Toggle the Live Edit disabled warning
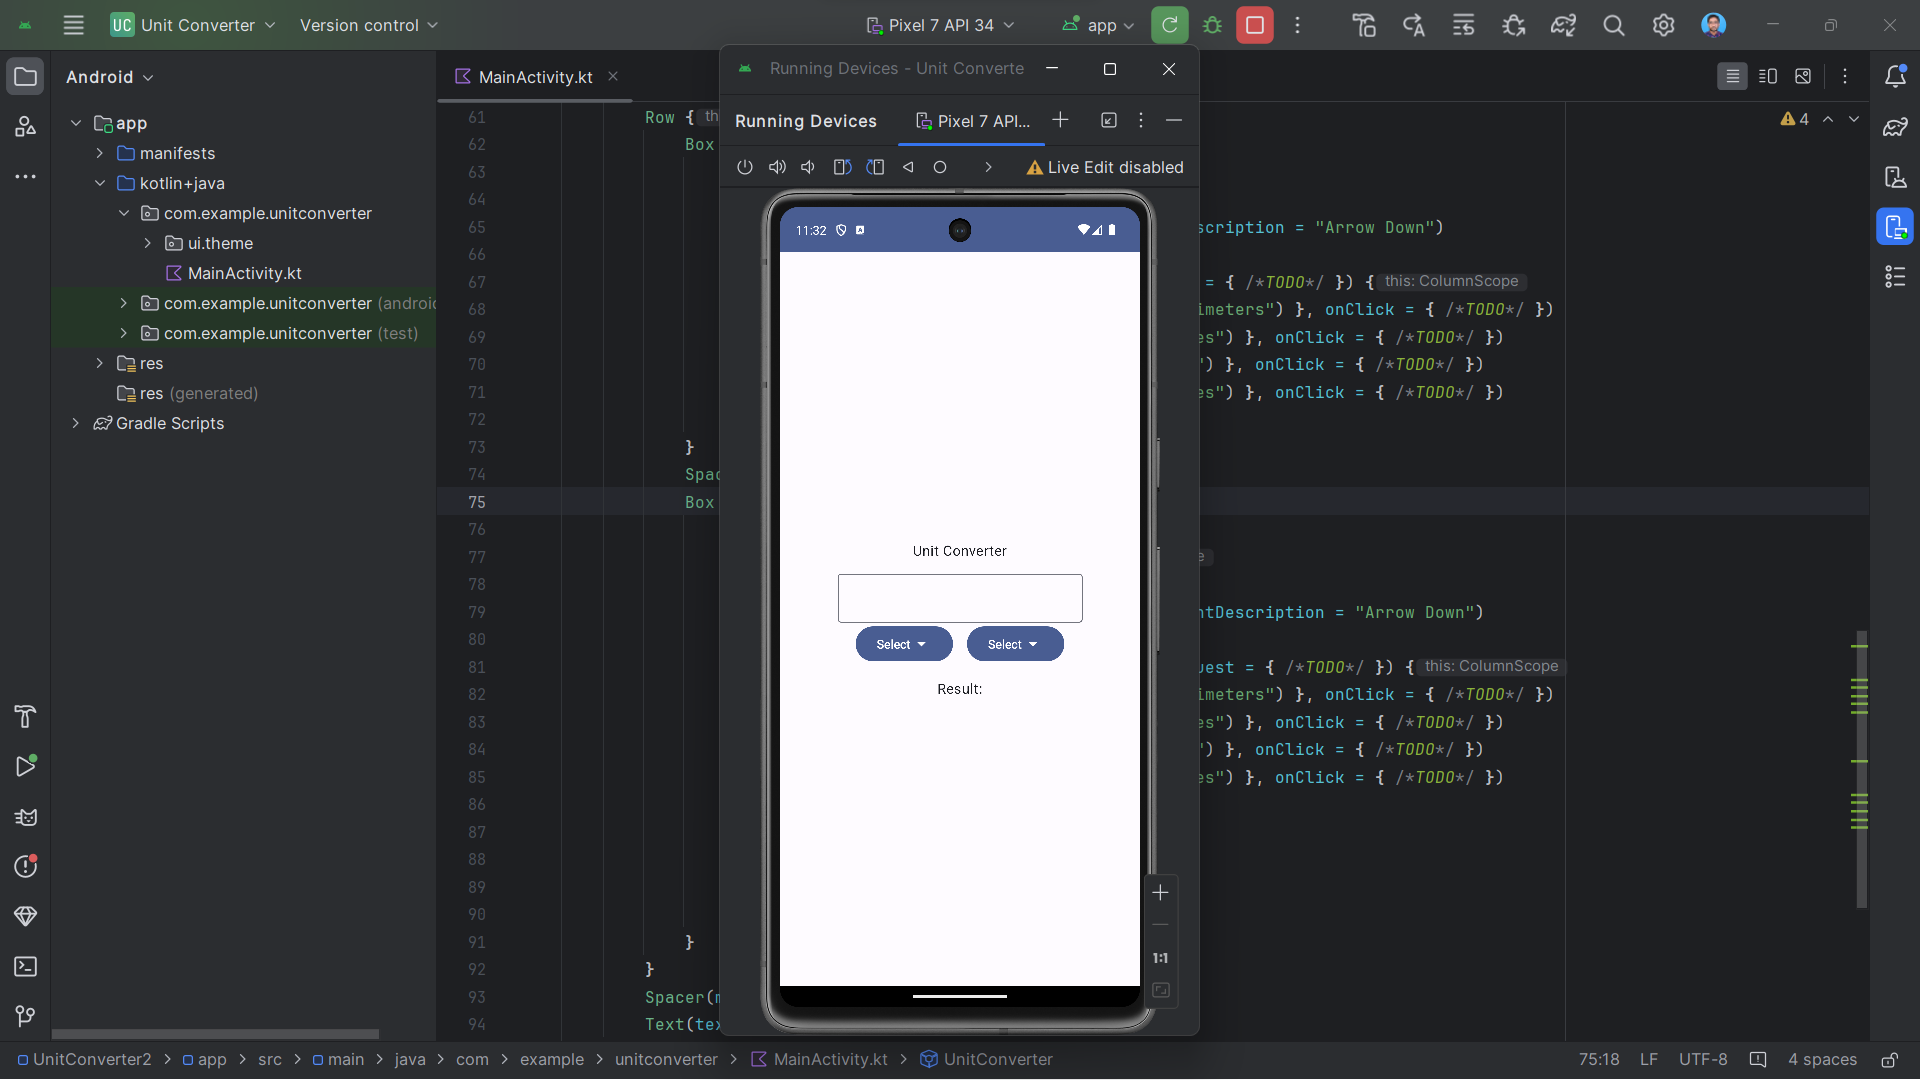1920x1080 pixels. click(x=1104, y=167)
